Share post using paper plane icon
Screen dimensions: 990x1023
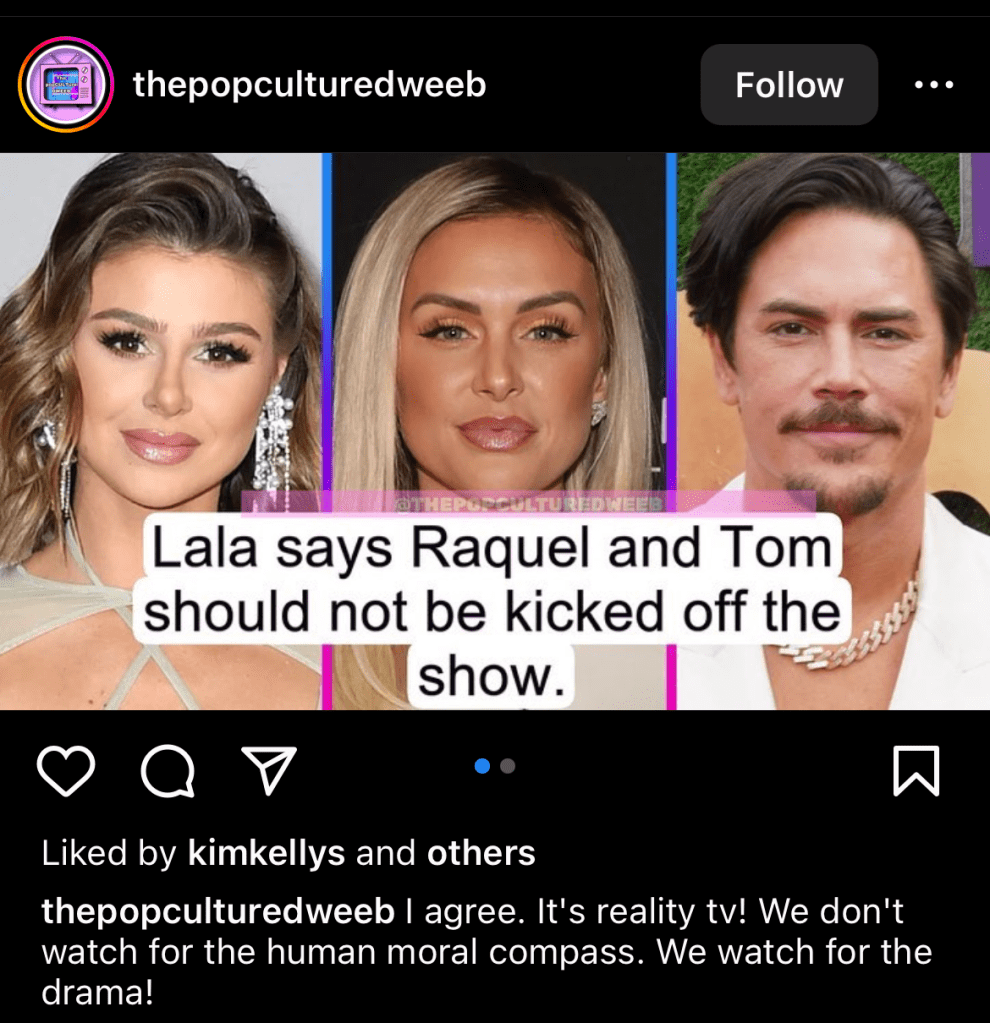(269, 771)
